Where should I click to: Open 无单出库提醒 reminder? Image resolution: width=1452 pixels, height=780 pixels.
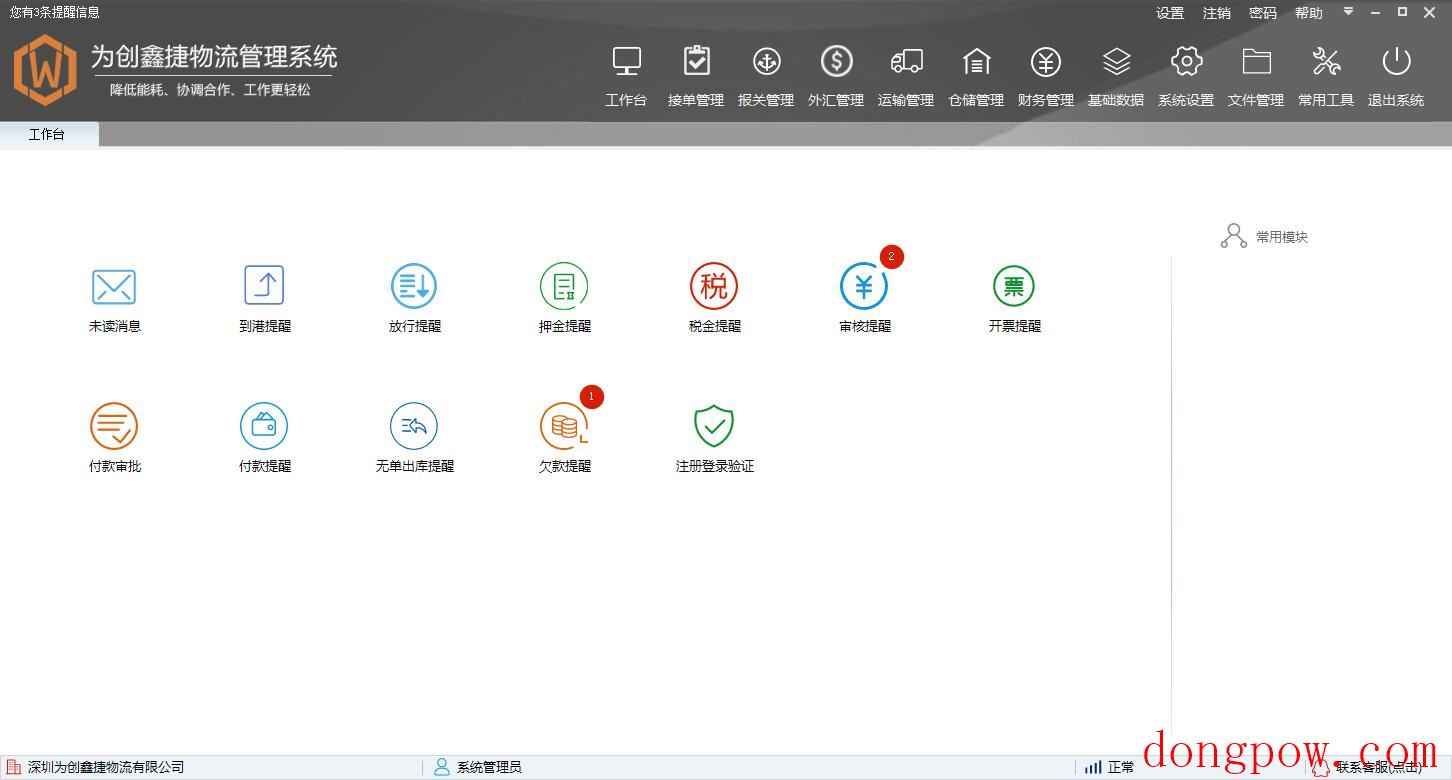pos(414,426)
